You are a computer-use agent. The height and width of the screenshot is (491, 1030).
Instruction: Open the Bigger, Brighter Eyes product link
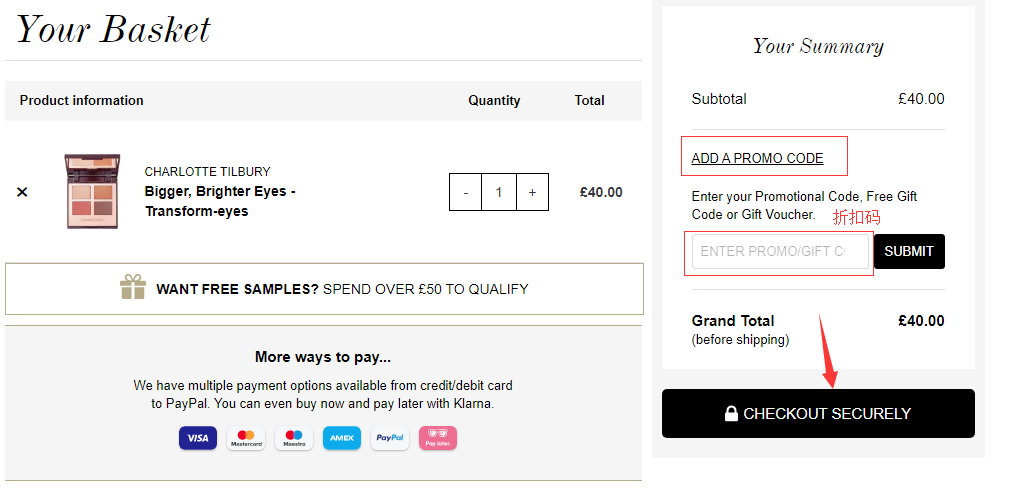tap(220, 201)
